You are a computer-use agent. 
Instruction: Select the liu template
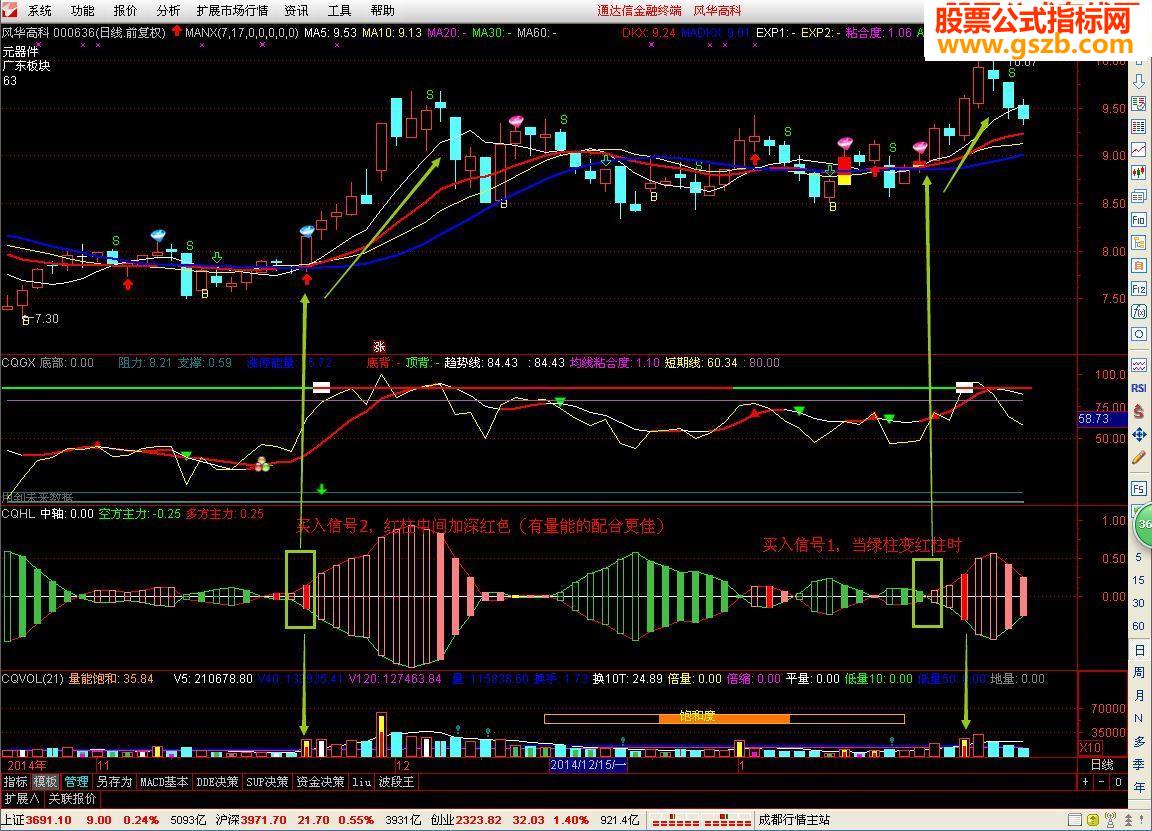pyautogui.click(x=361, y=782)
